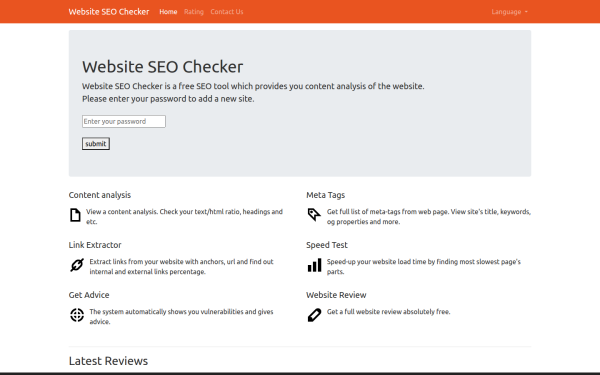Click the 'Speed-up your website load time' description
The width and height of the screenshot is (600, 375).
point(424,267)
